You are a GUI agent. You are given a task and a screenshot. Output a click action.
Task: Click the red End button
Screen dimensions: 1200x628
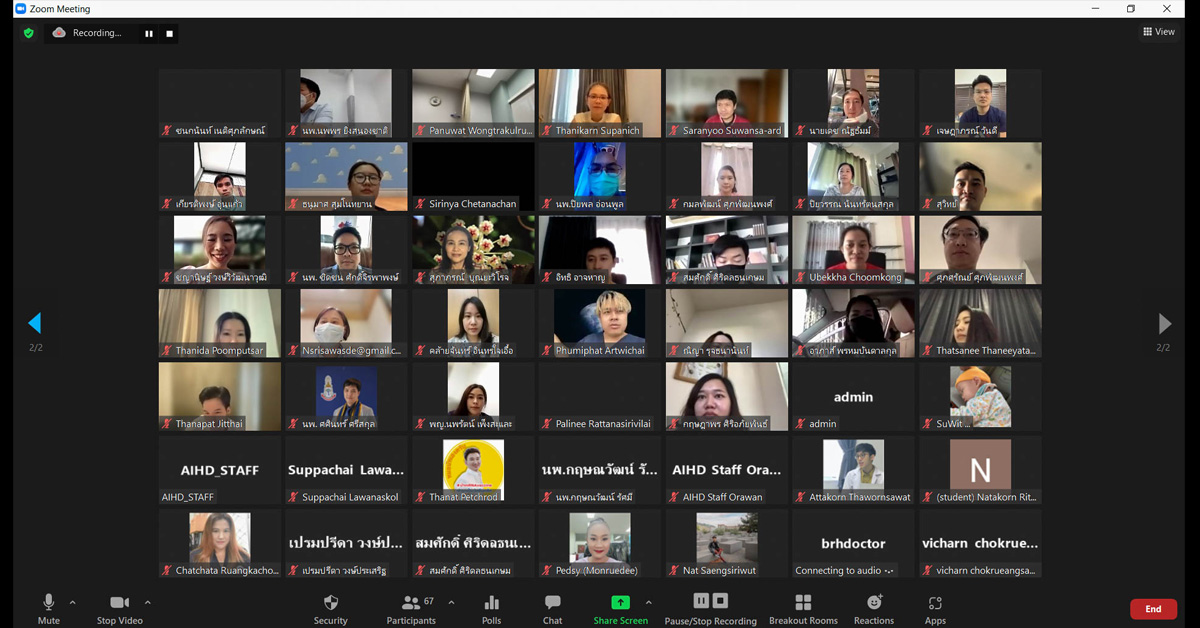[1152, 609]
